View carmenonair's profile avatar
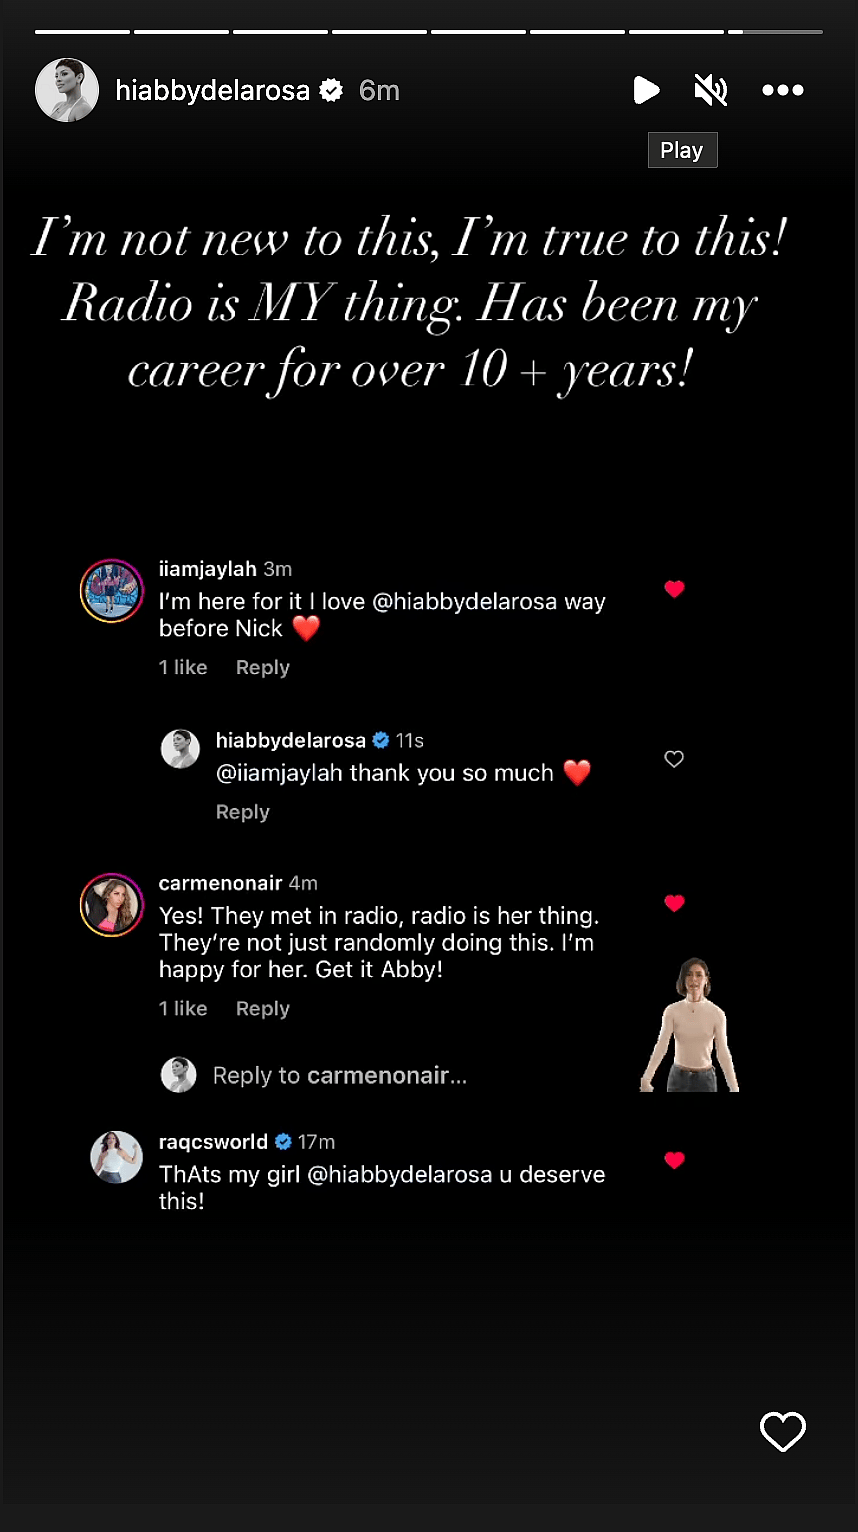 point(111,904)
